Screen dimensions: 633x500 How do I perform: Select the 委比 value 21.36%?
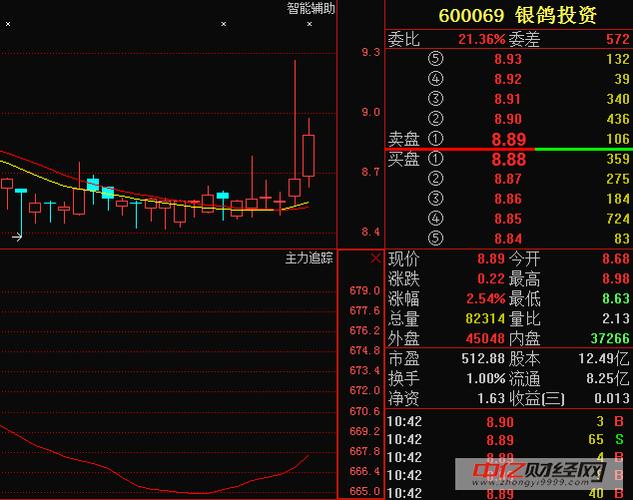click(x=482, y=40)
